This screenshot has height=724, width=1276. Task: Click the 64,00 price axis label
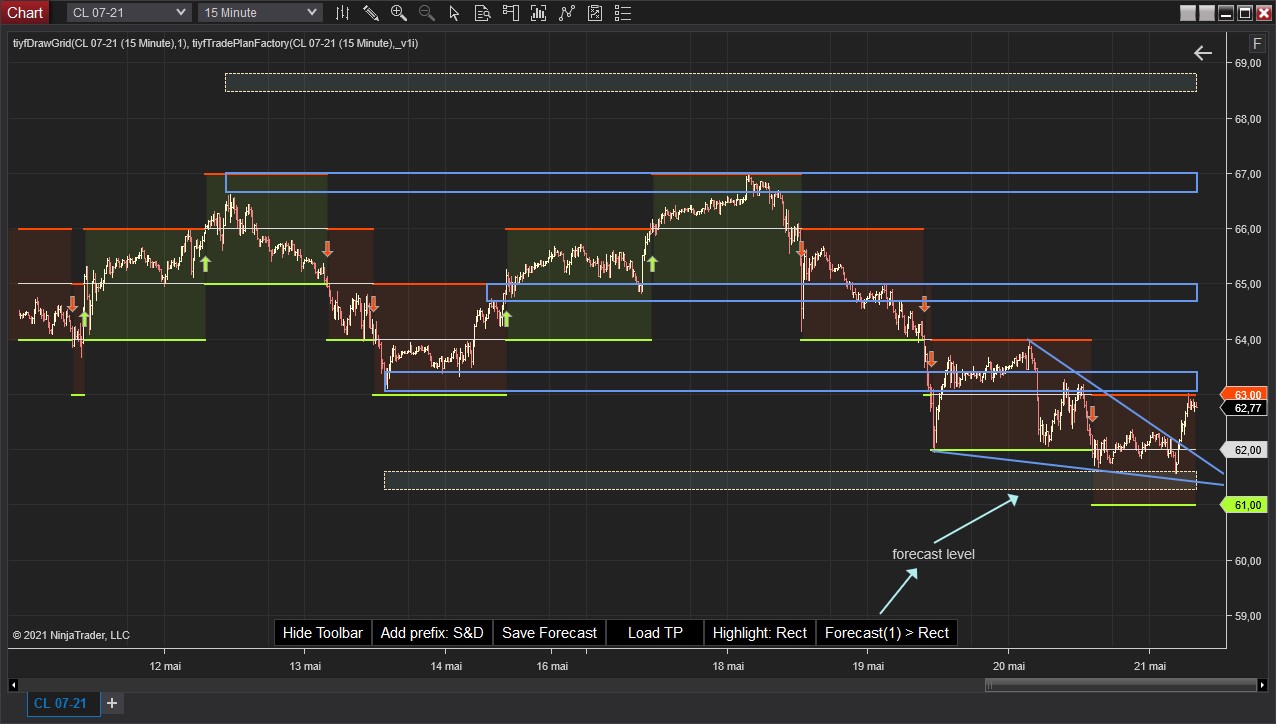point(1247,340)
